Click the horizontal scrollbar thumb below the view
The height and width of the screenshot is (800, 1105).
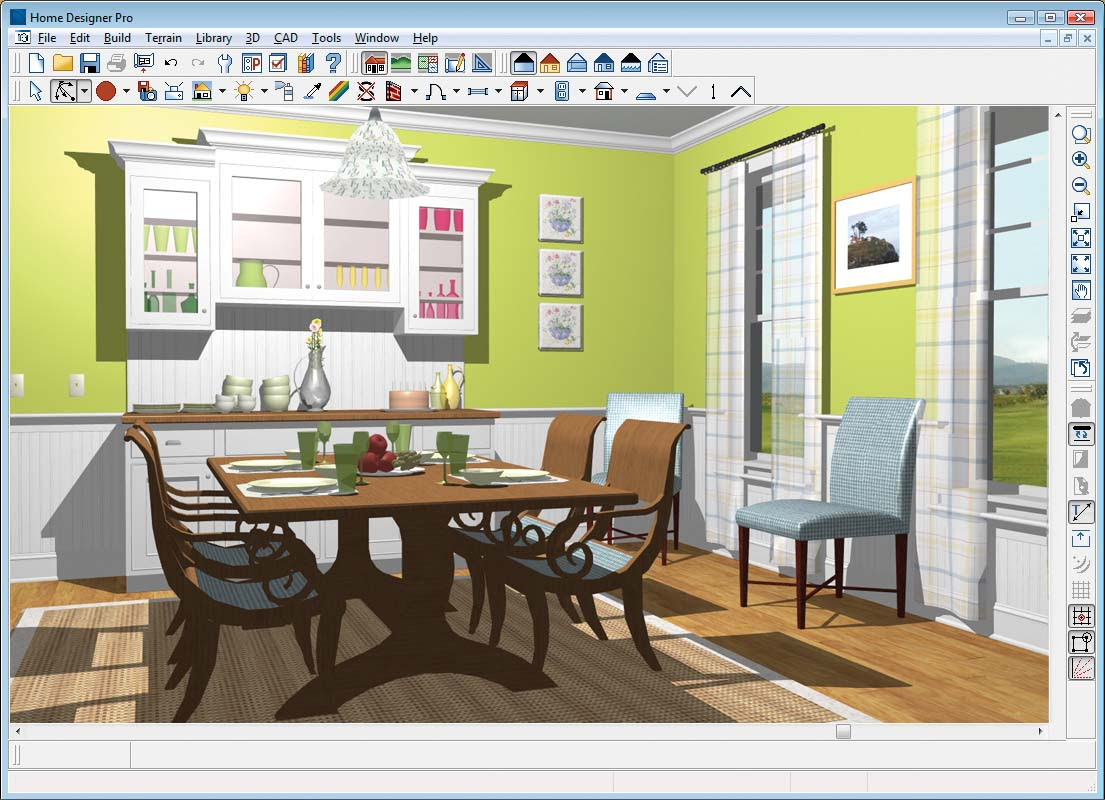843,732
